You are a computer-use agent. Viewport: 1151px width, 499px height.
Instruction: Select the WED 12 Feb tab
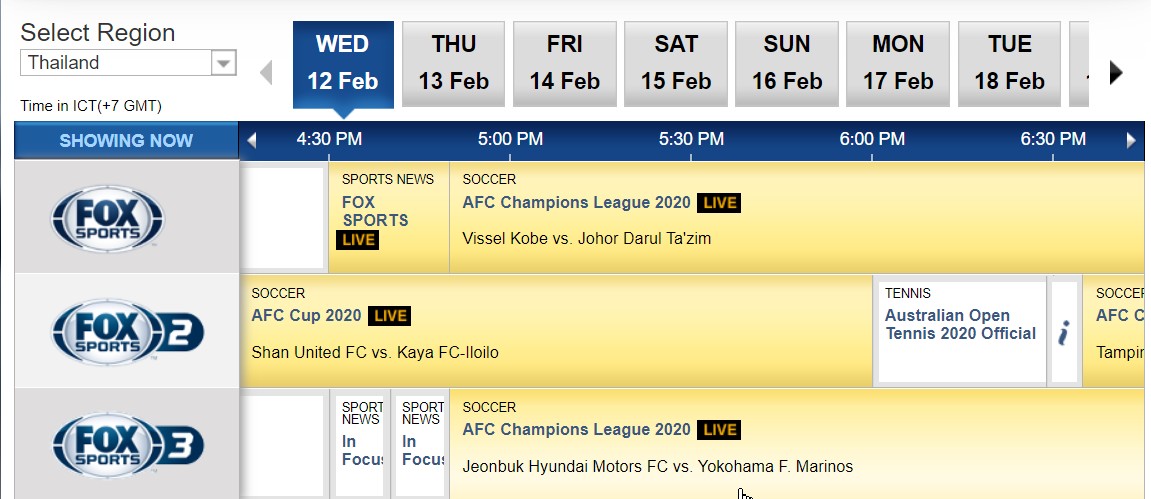pyautogui.click(x=343, y=63)
